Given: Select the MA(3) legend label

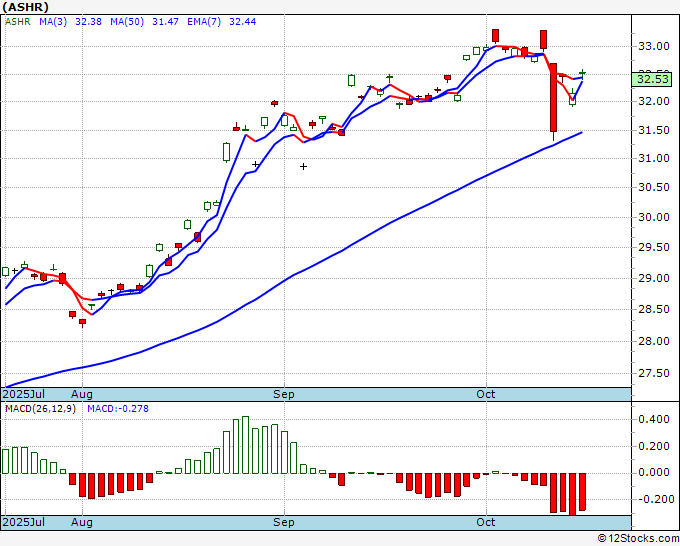Looking at the screenshot, I should 53,22.
